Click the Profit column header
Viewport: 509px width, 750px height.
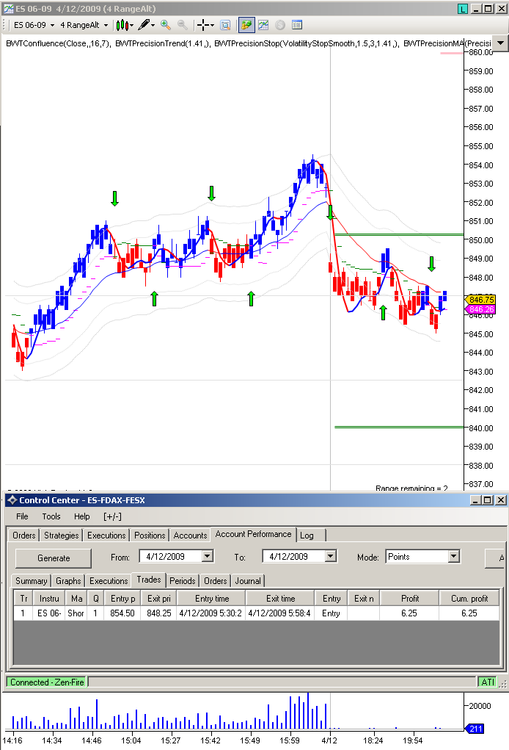409,598
